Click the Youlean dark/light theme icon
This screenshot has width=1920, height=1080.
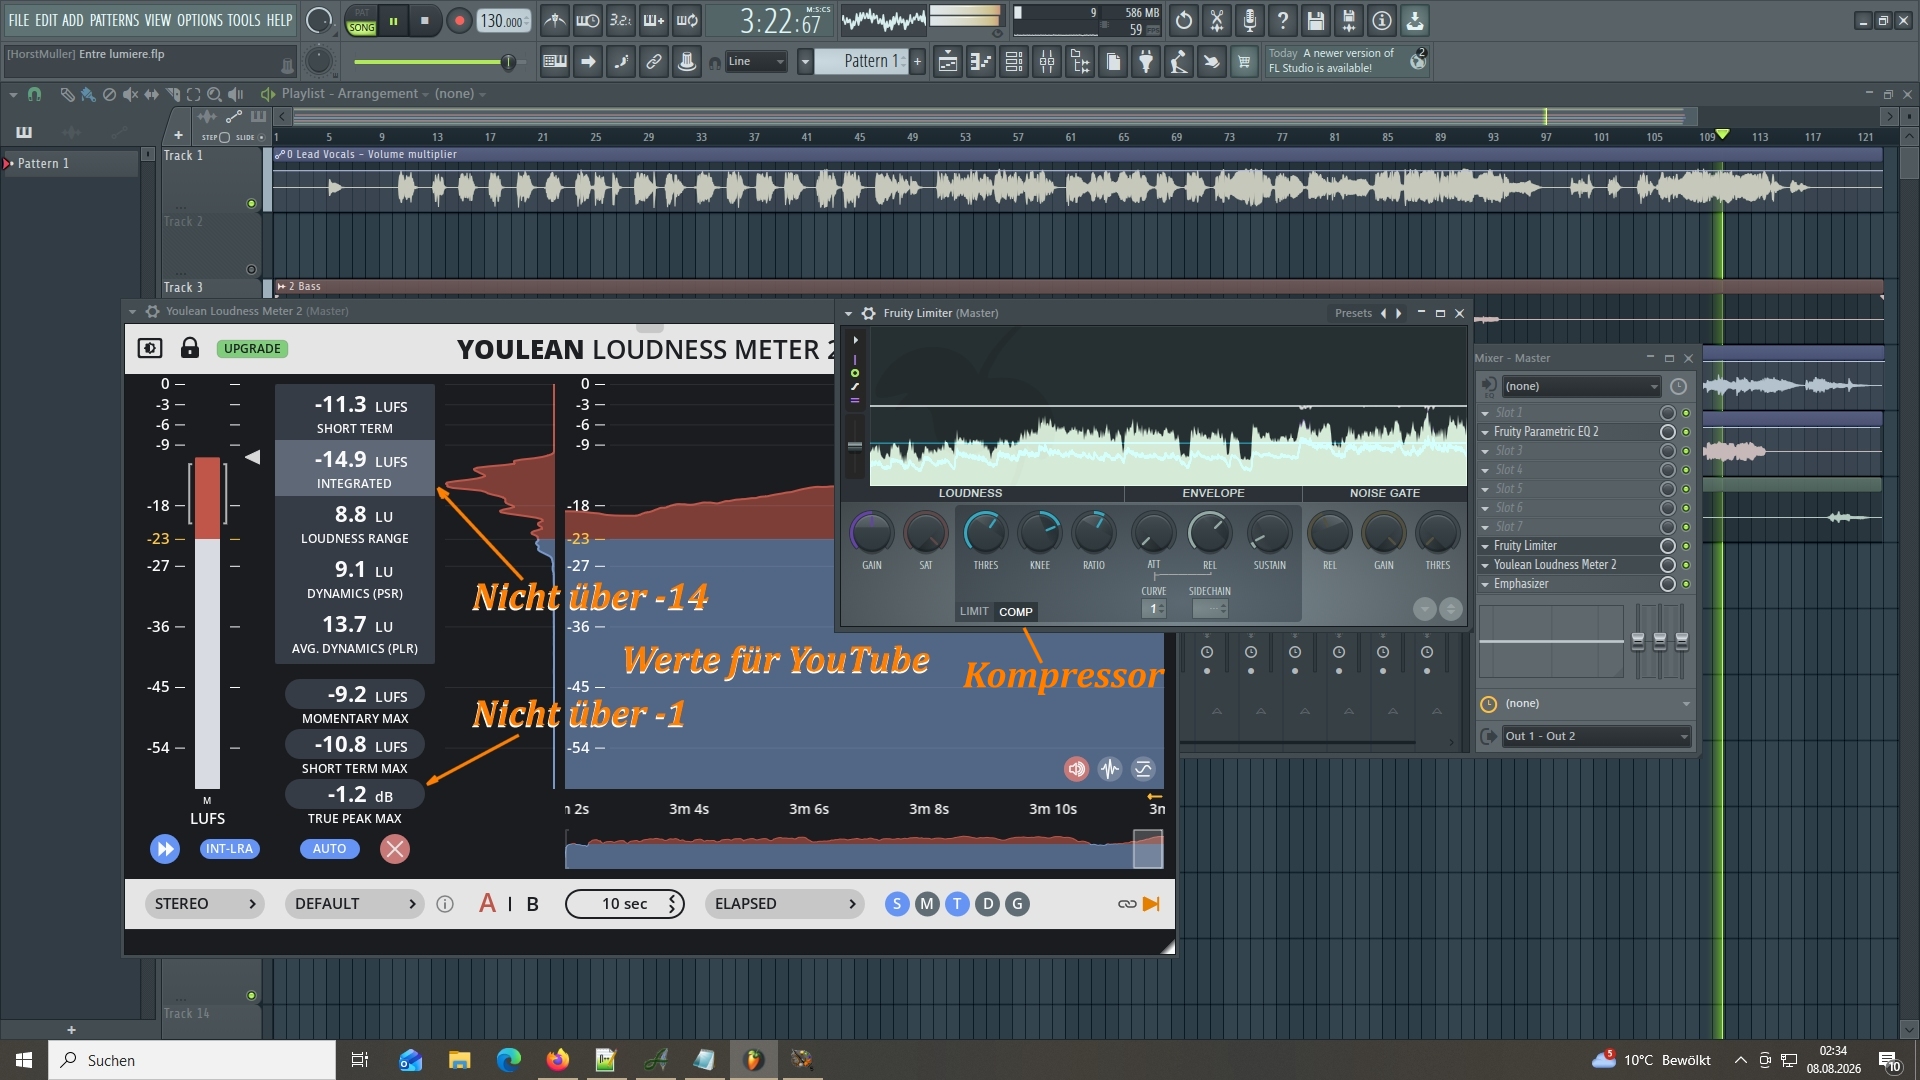tap(150, 348)
